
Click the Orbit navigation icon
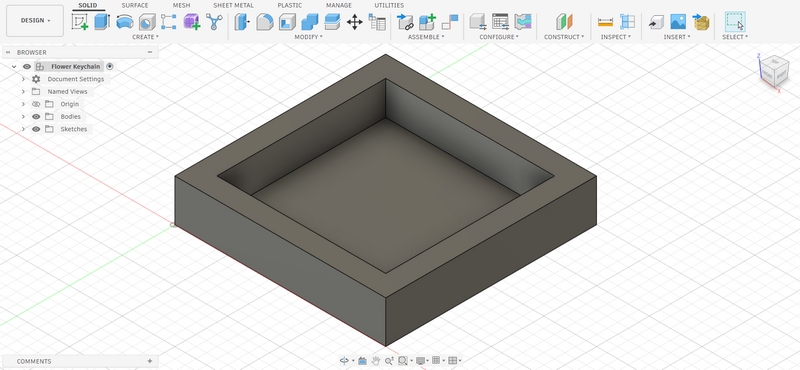[x=344, y=361]
